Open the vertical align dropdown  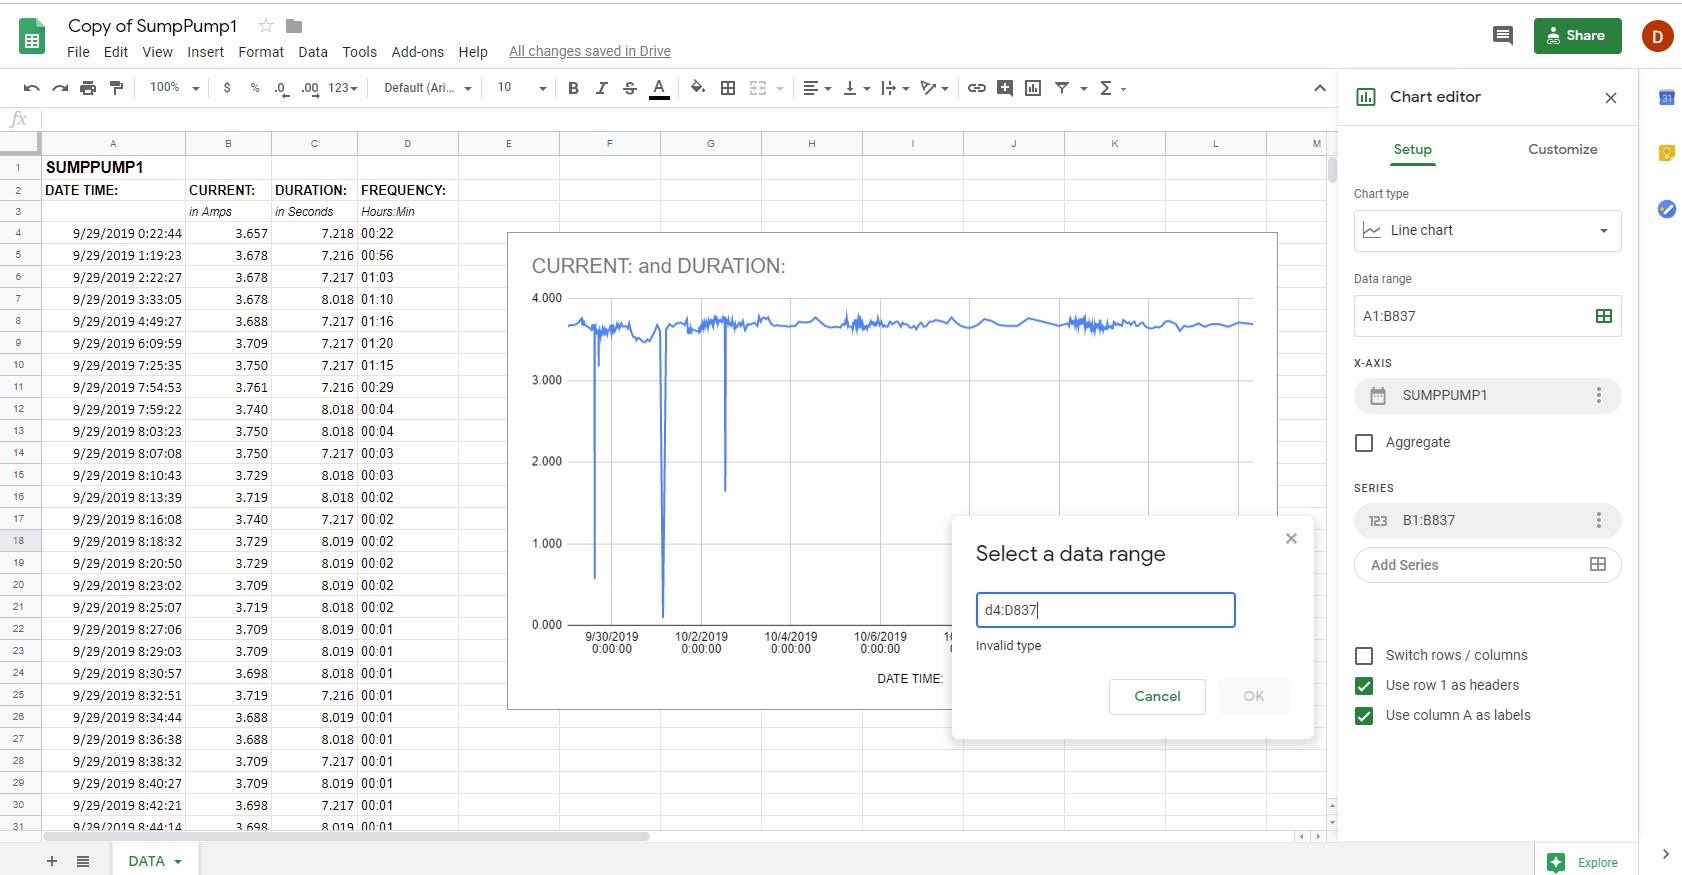(x=857, y=88)
